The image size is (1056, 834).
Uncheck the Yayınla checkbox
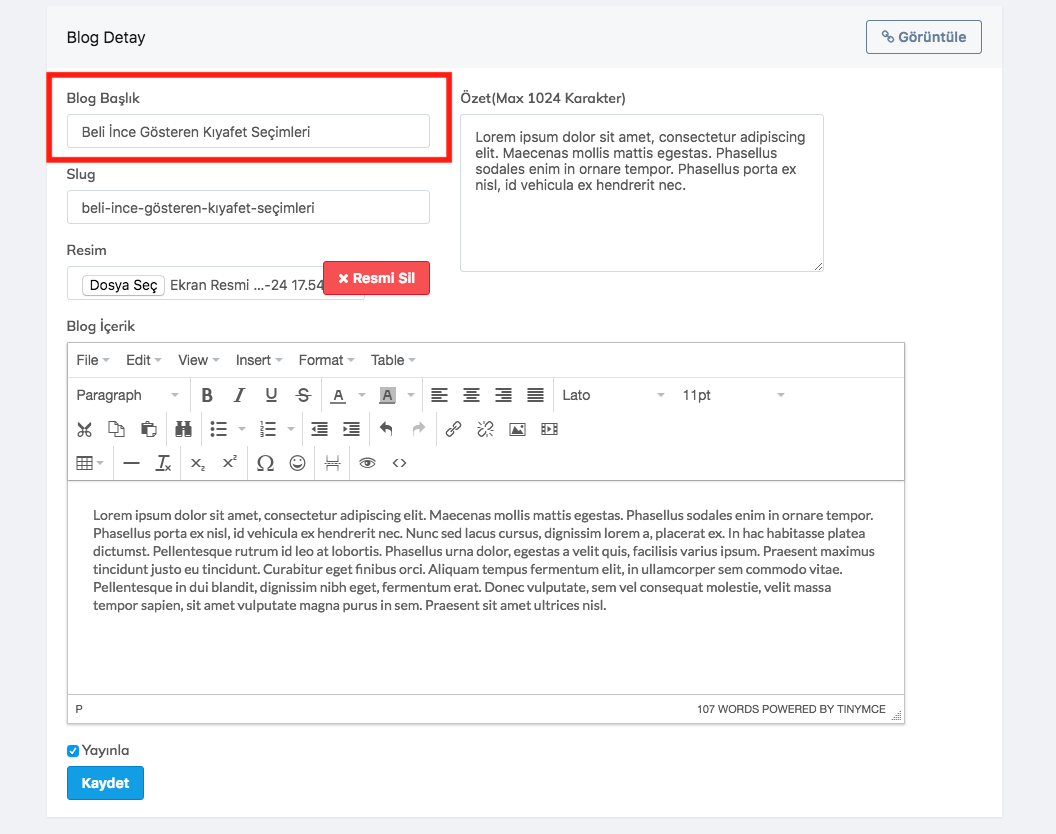coord(73,751)
